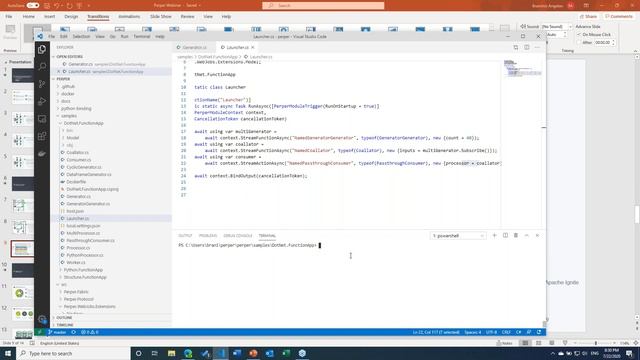Open the editor More Actions ellipsis

click(x=537, y=47)
